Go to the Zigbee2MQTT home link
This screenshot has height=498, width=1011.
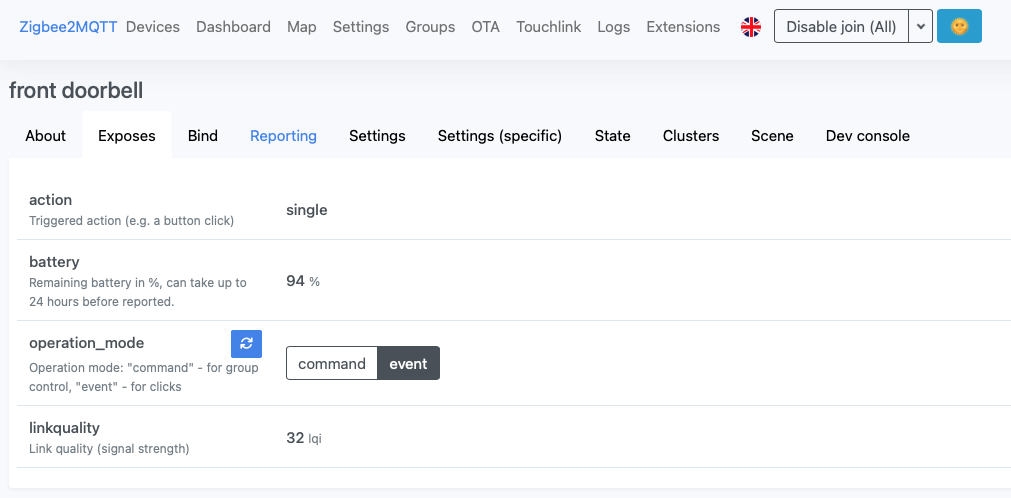[68, 27]
